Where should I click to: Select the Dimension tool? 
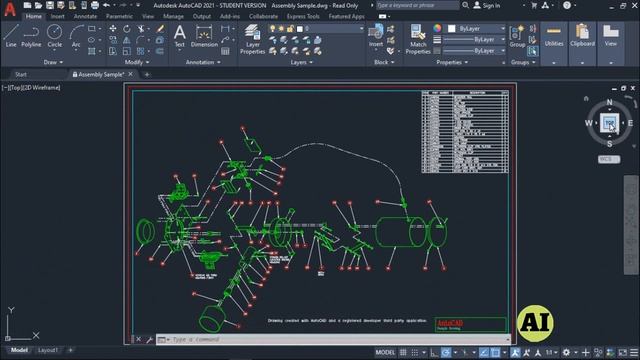[204, 36]
